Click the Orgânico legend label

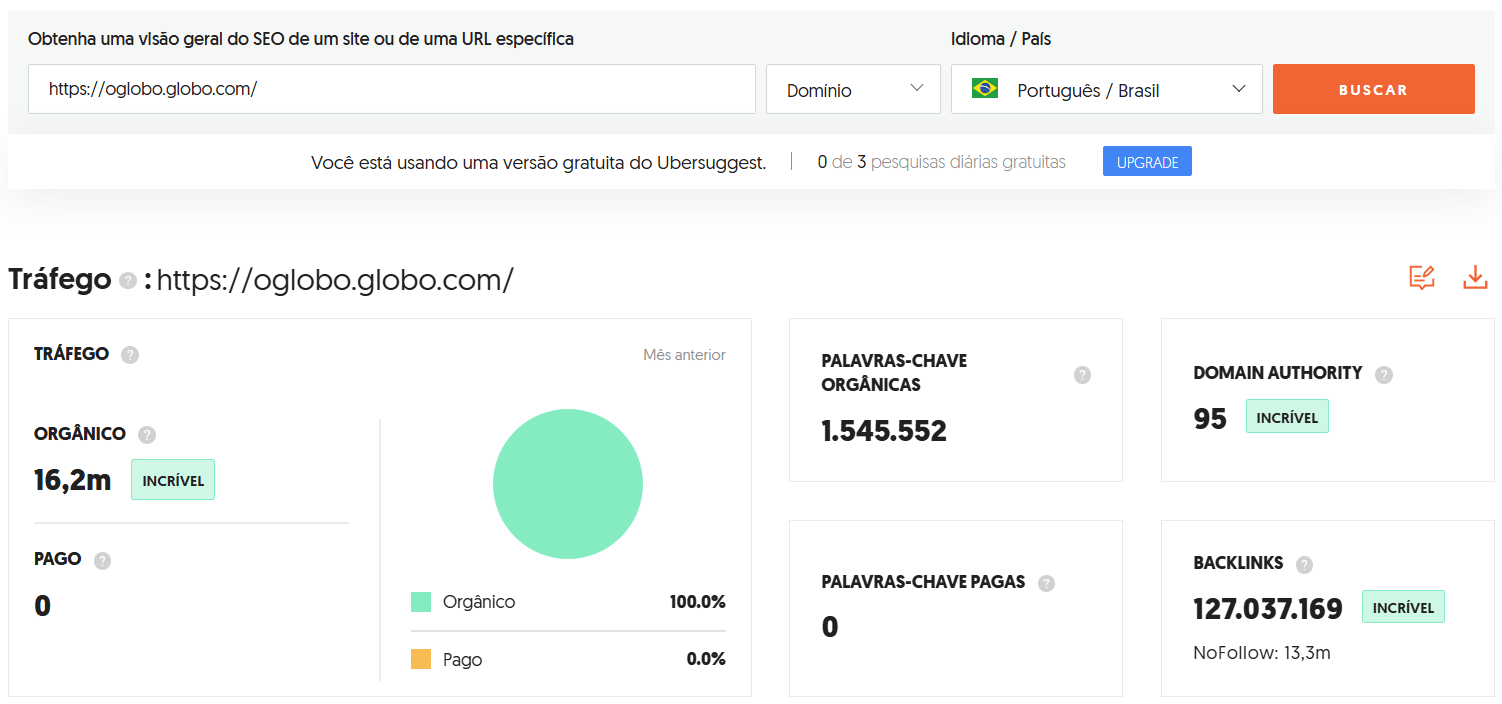[479, 602]
